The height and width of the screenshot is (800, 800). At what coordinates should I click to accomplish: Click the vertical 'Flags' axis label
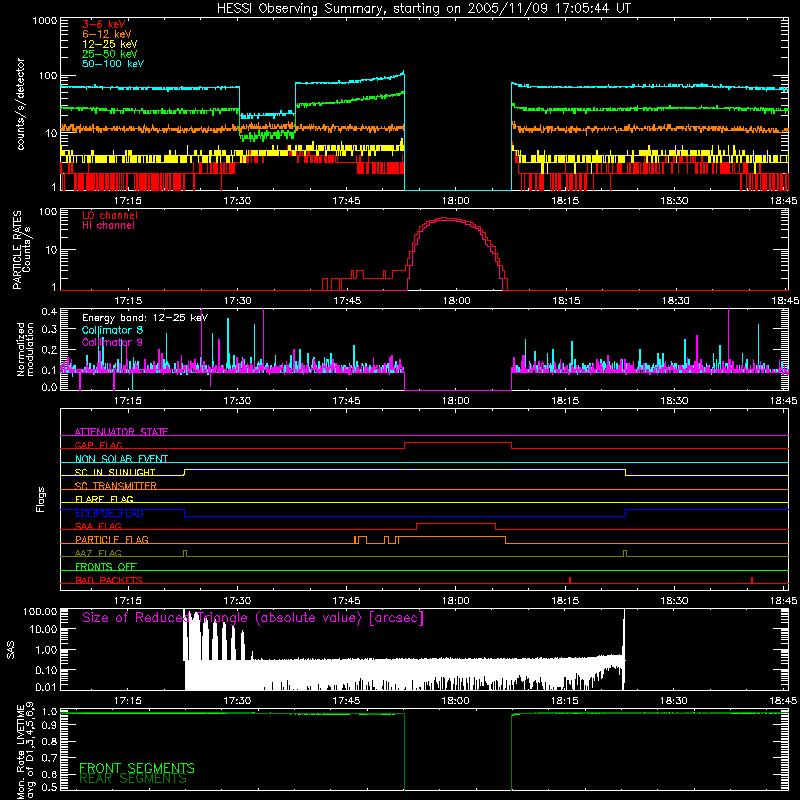41,499
